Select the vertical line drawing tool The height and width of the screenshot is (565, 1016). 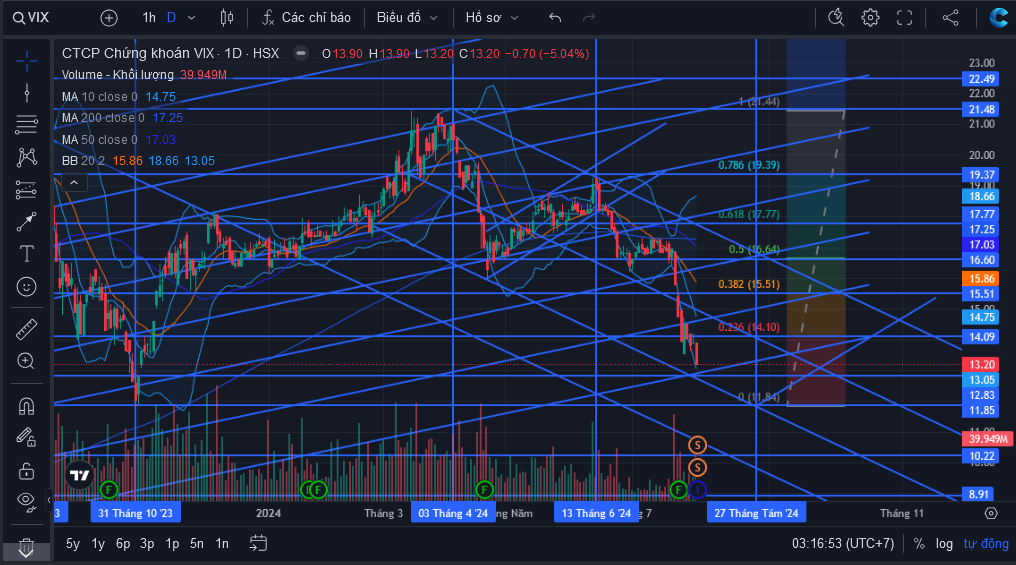[27, 93]
